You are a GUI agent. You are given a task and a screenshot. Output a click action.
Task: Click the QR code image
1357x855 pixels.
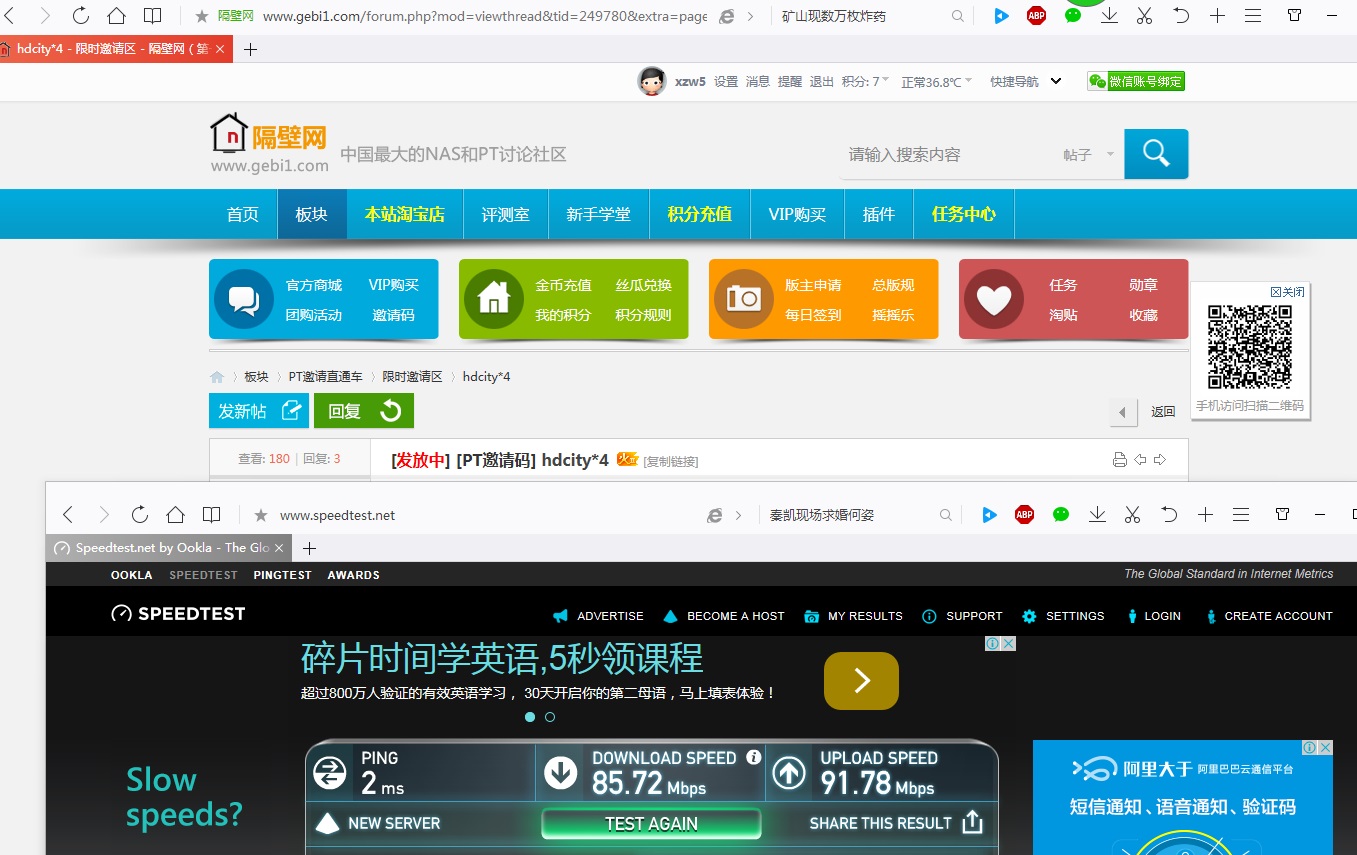click(1250, 347)
